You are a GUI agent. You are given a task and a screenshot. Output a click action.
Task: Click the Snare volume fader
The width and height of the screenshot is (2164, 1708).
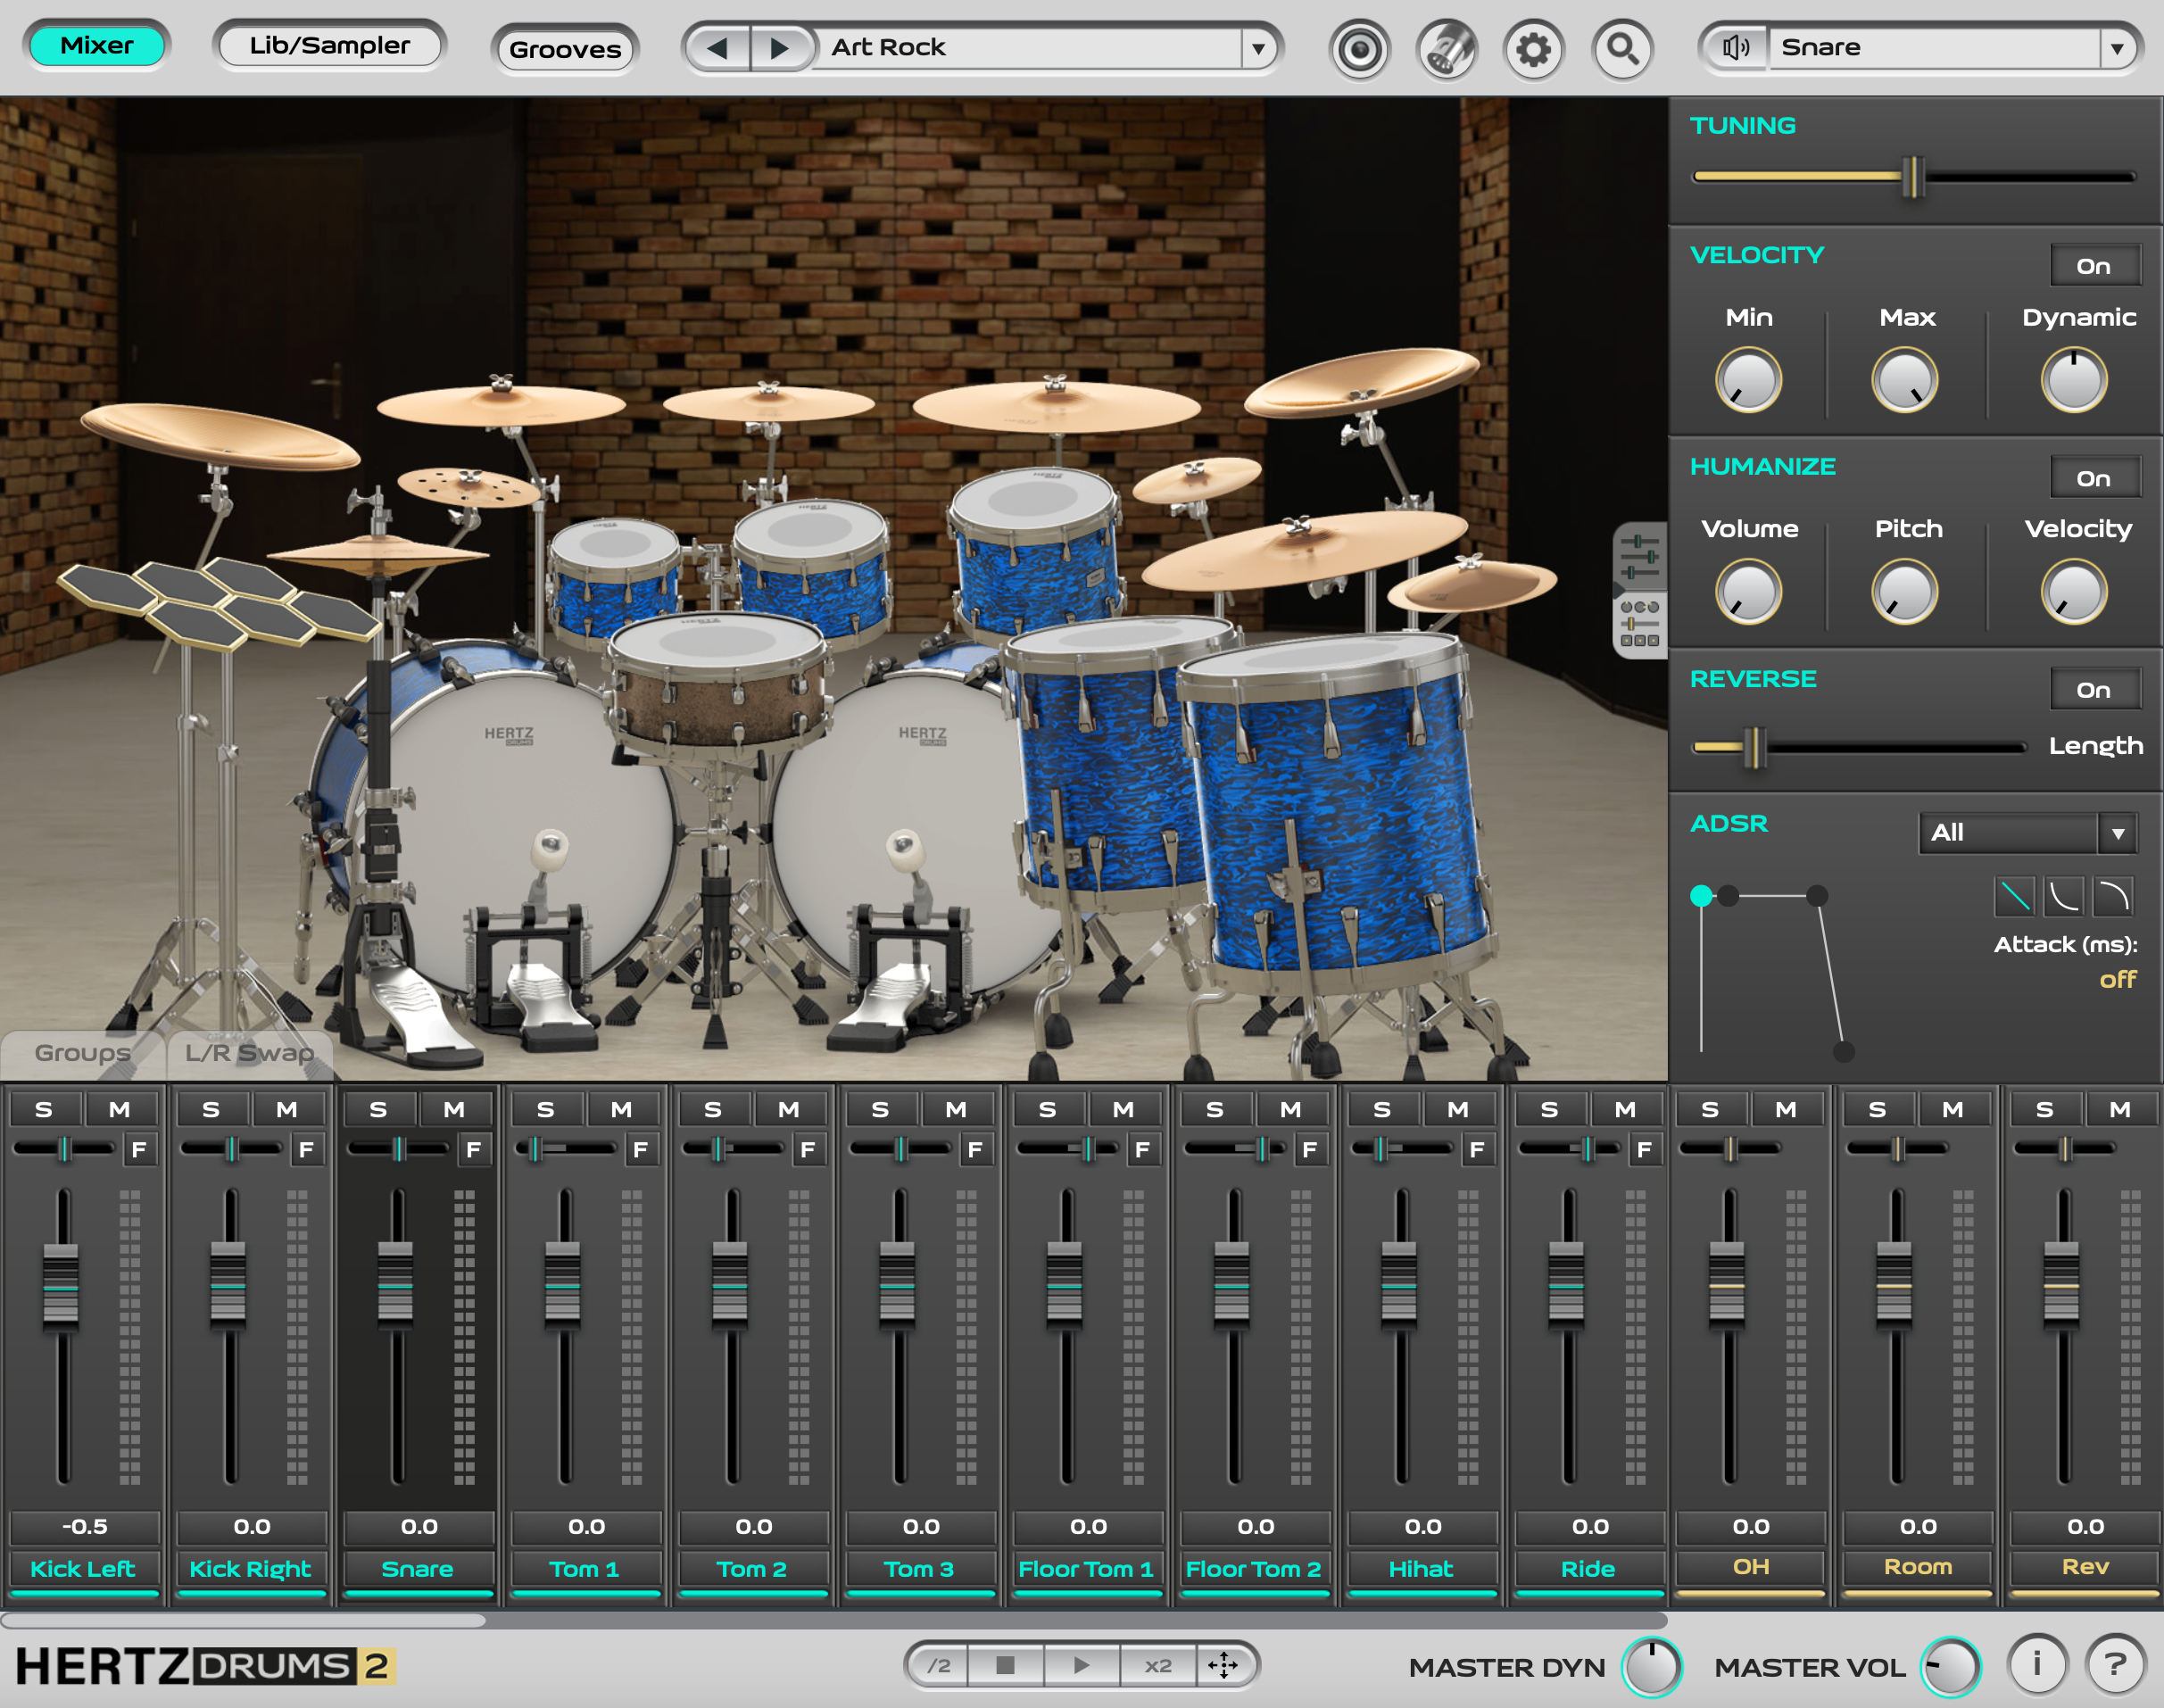pos(396,1285)
